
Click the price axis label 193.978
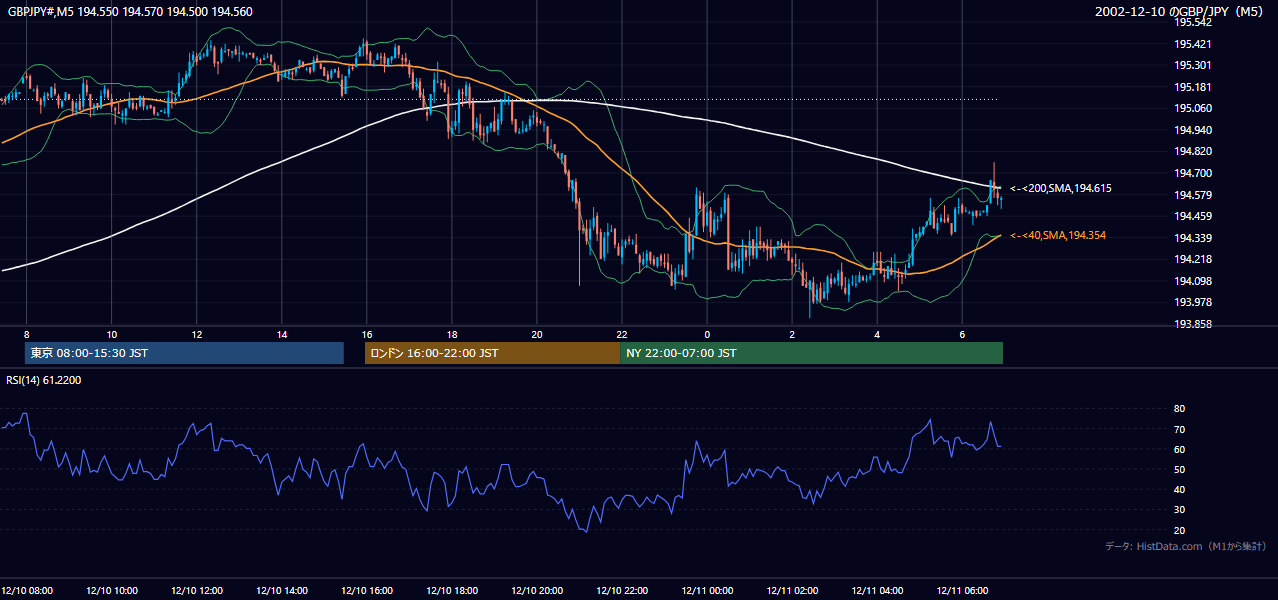(1192, 302)
